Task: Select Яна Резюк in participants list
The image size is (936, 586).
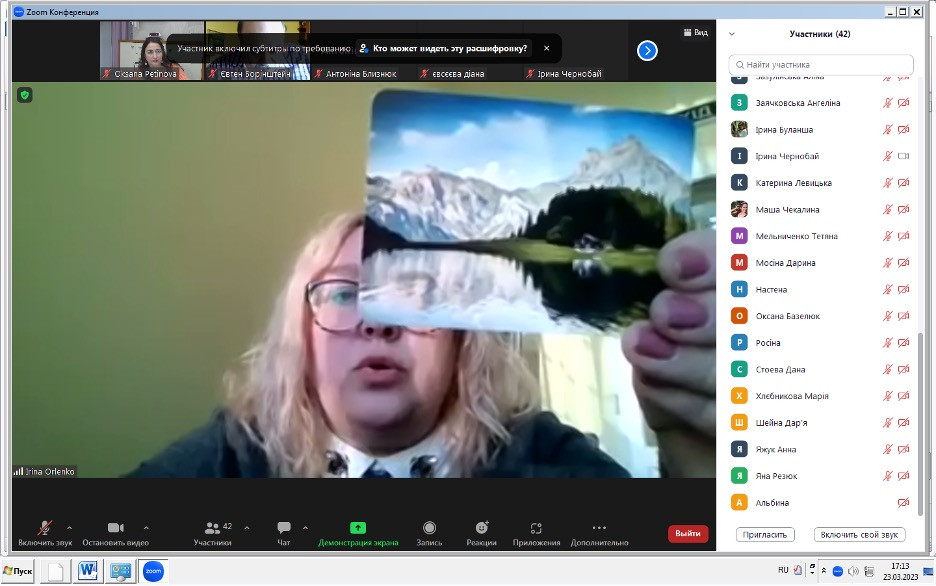Action: [x=821, y=476]
